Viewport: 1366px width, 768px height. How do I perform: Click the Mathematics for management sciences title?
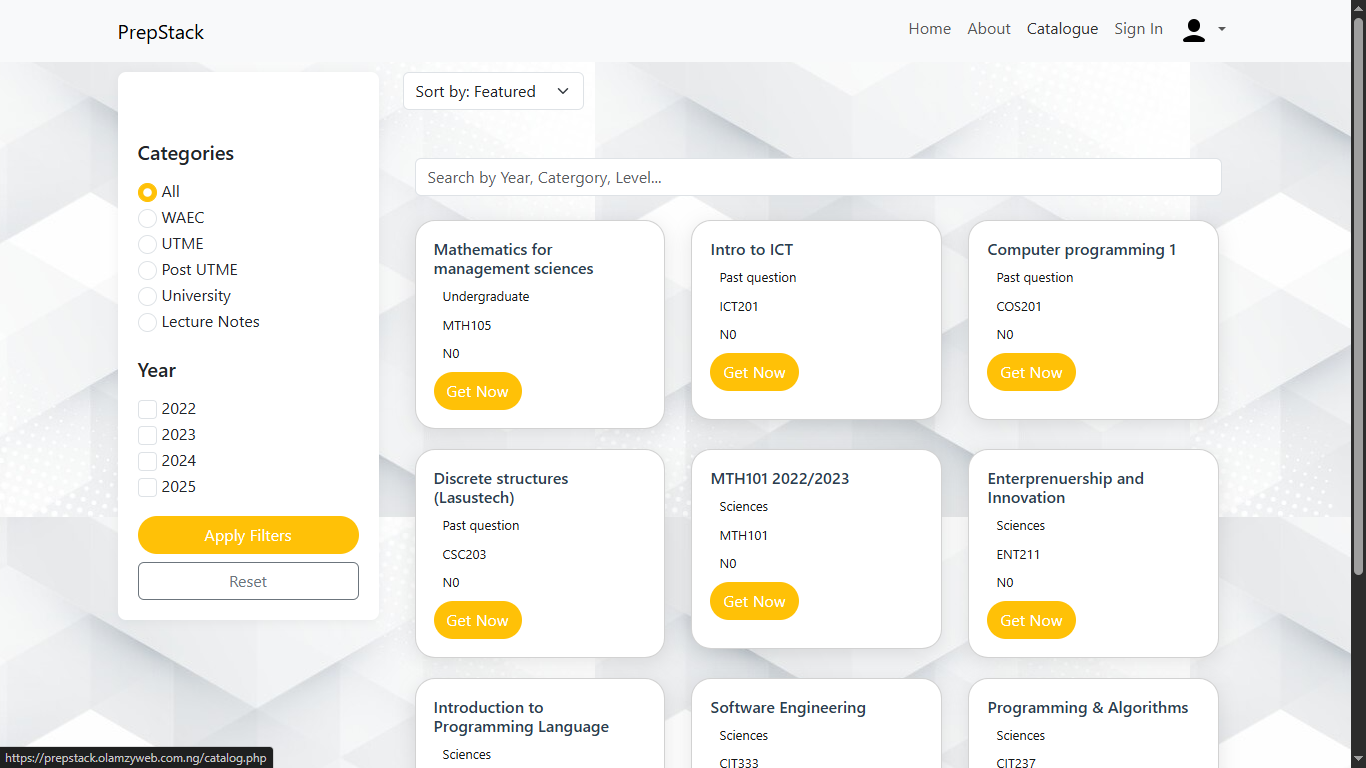[514, 259]
